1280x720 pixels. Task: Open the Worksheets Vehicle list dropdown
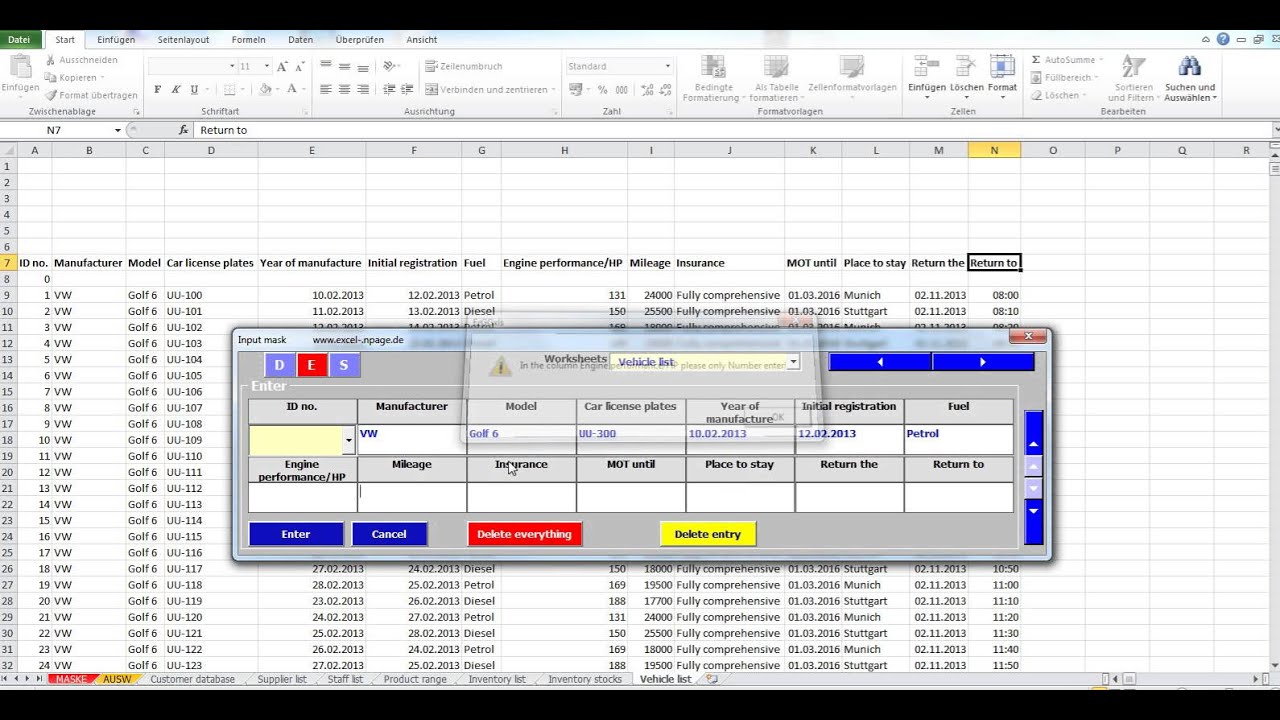(793, 362)
